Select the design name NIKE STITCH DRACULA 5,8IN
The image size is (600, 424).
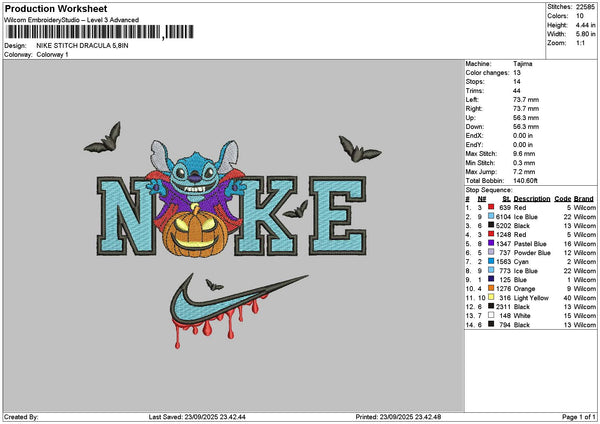coord(82,46)
